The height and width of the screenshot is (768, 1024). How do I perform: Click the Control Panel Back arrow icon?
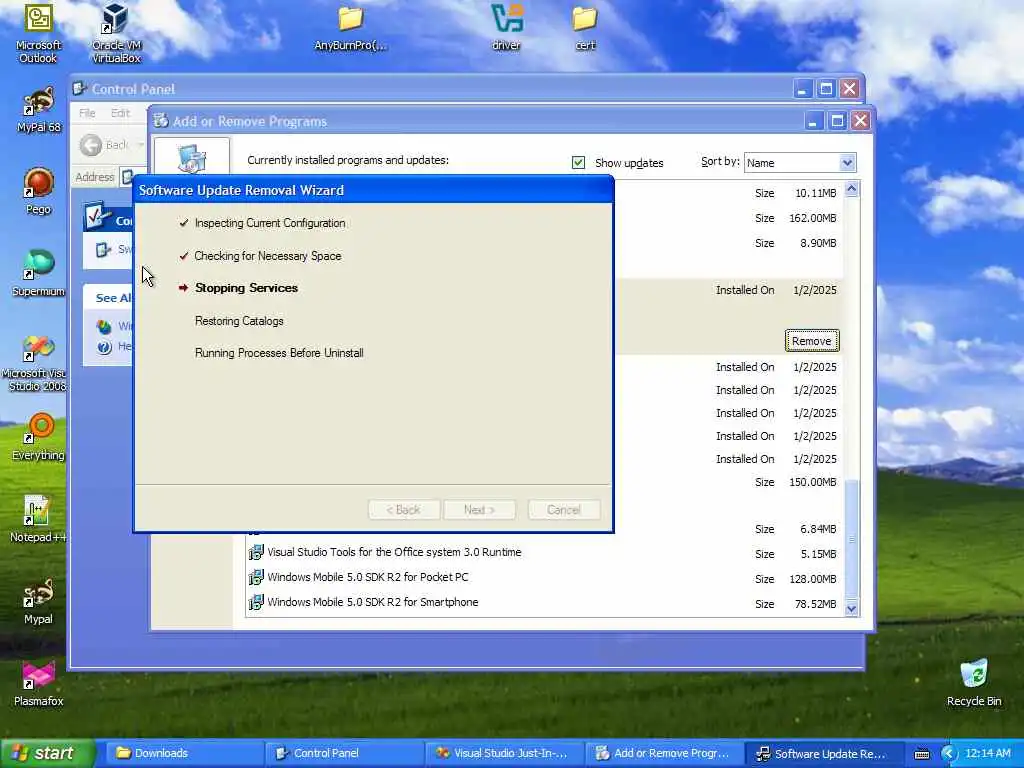(91, 145)
